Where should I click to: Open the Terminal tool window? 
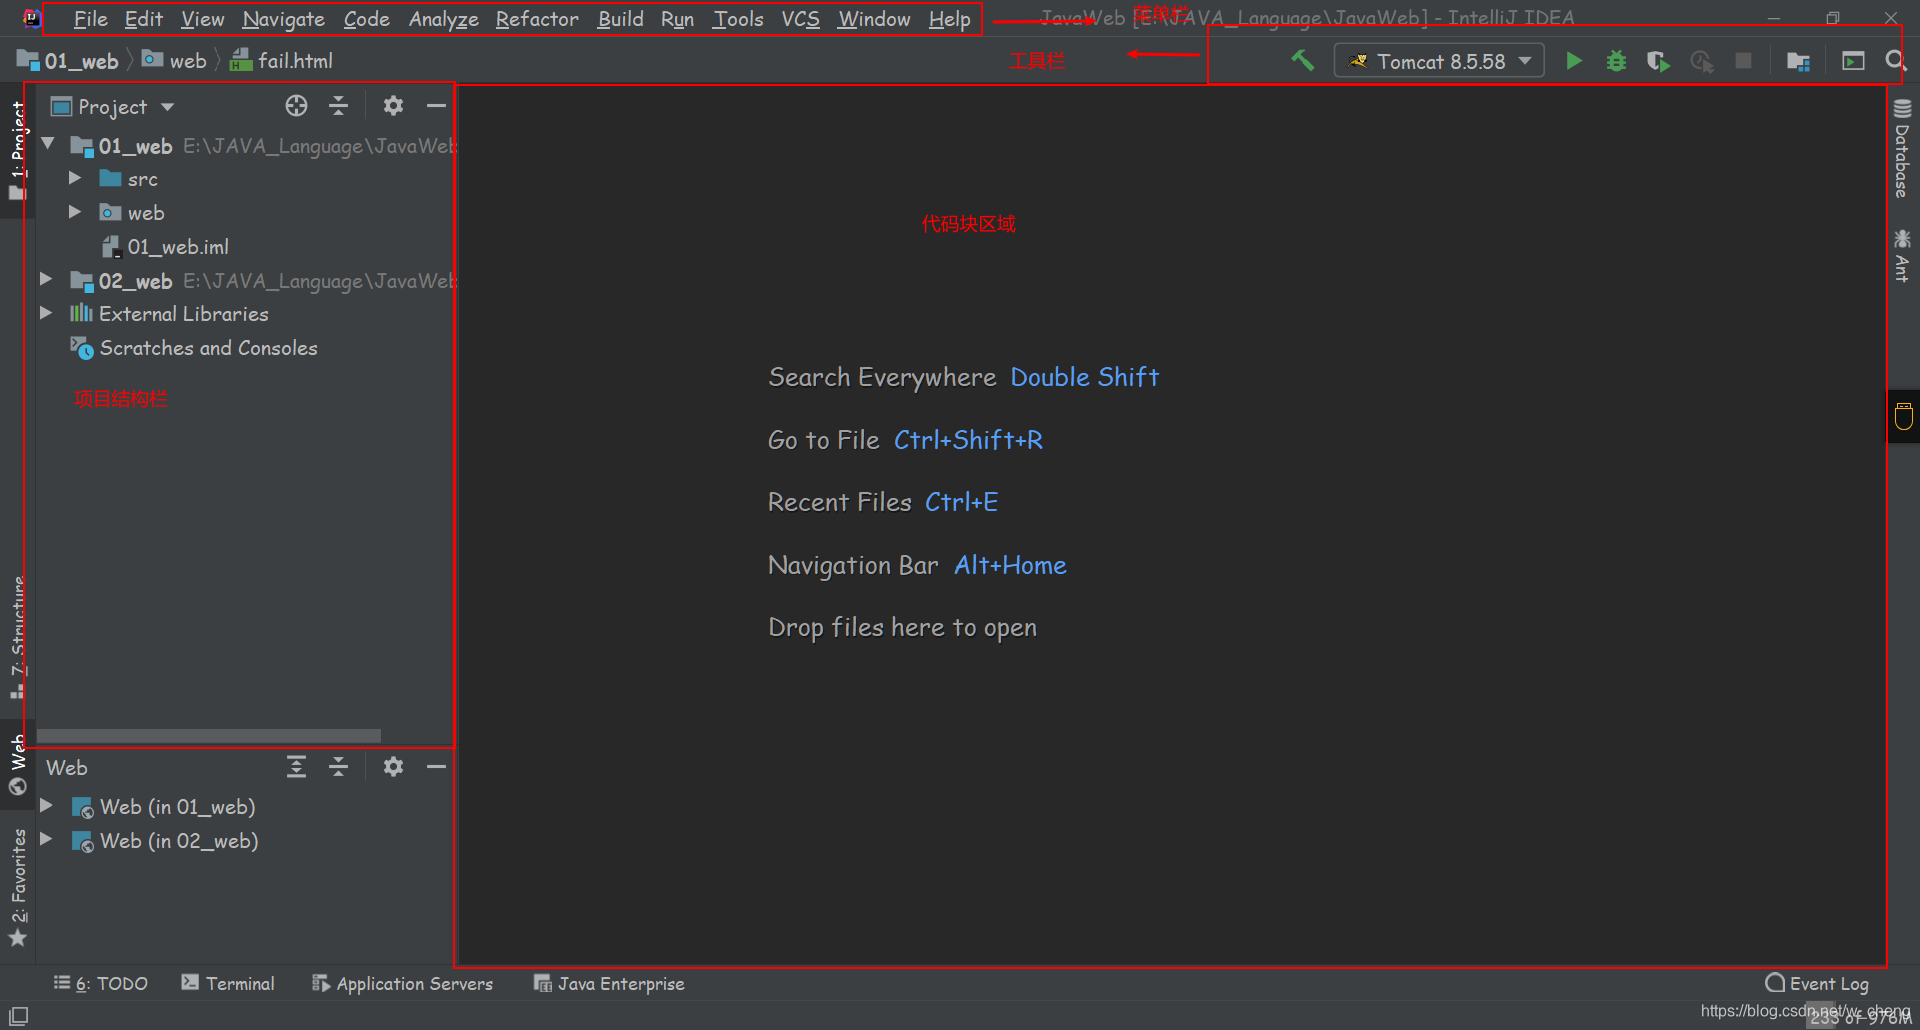coord(228,984)
